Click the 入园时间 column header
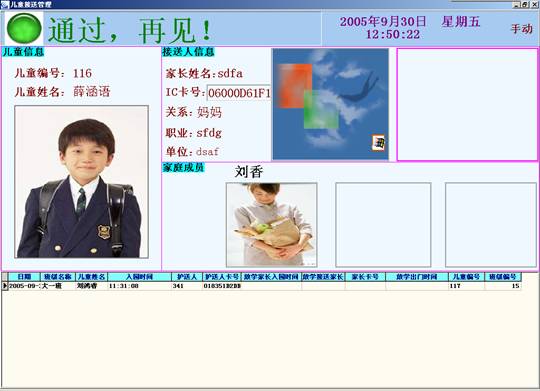 pyautogui.click(x=139, y=277)
